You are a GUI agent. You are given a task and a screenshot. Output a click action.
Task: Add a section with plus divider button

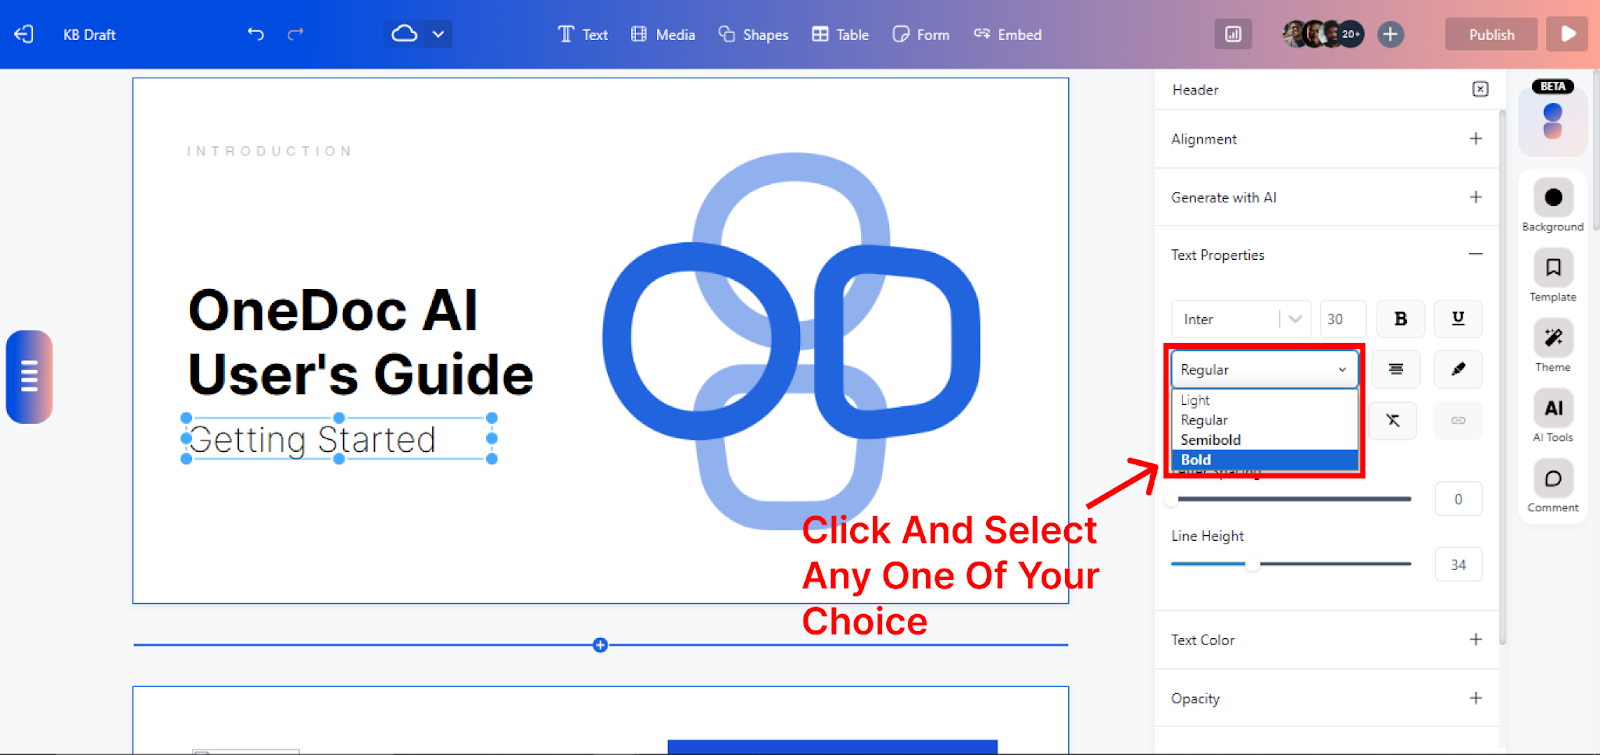tap(600, 645)
